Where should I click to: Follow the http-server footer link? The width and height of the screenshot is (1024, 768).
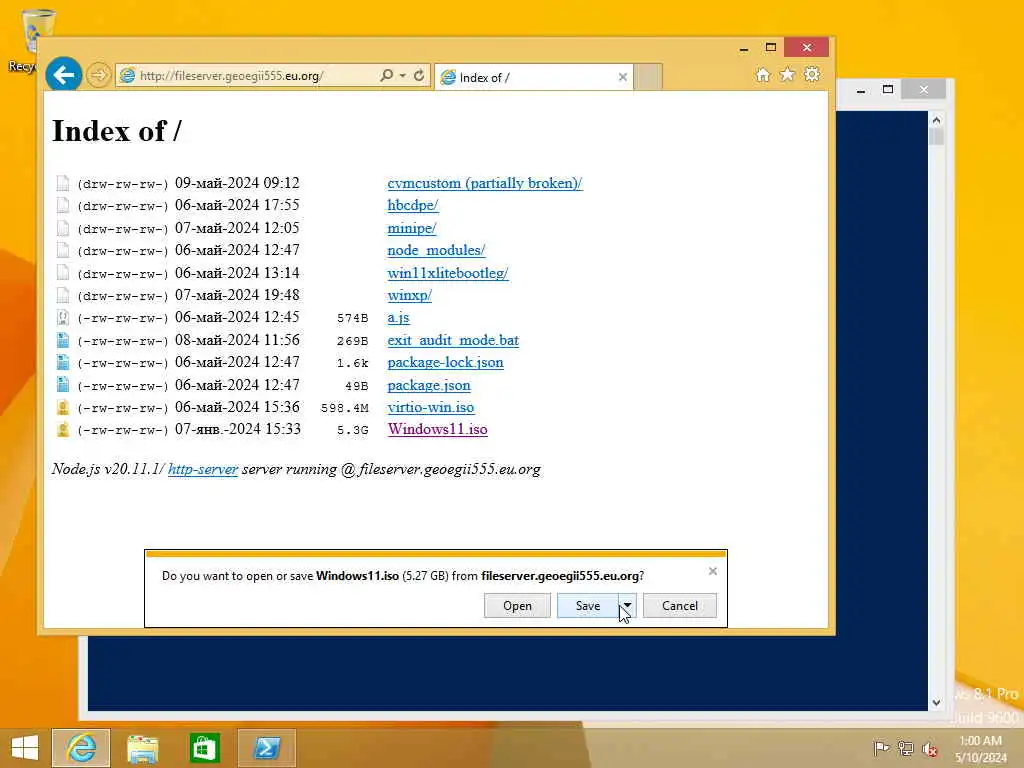point(203,469)
